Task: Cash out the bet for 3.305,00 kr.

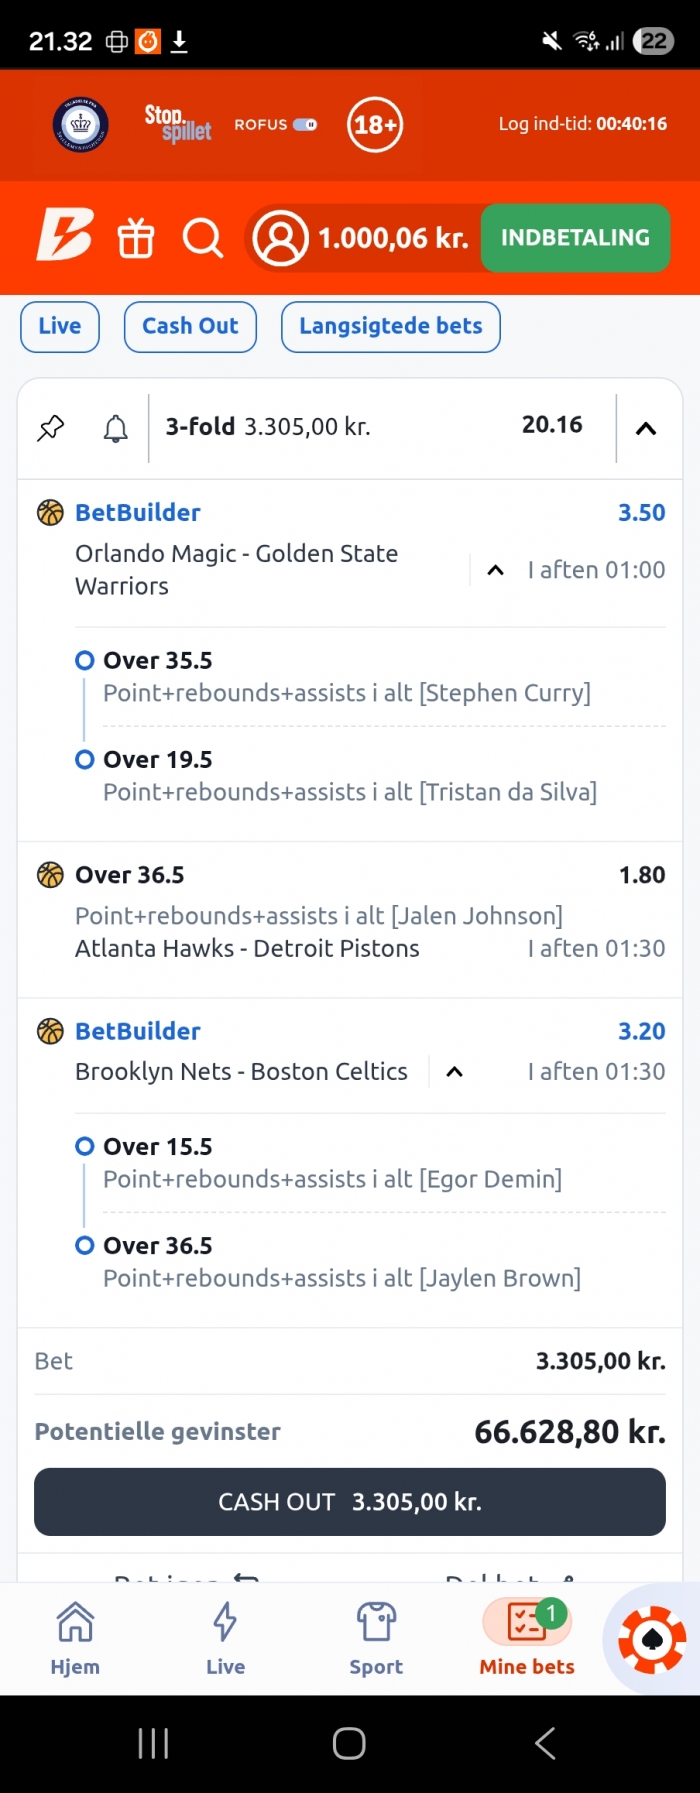Action: point(350,1501)
